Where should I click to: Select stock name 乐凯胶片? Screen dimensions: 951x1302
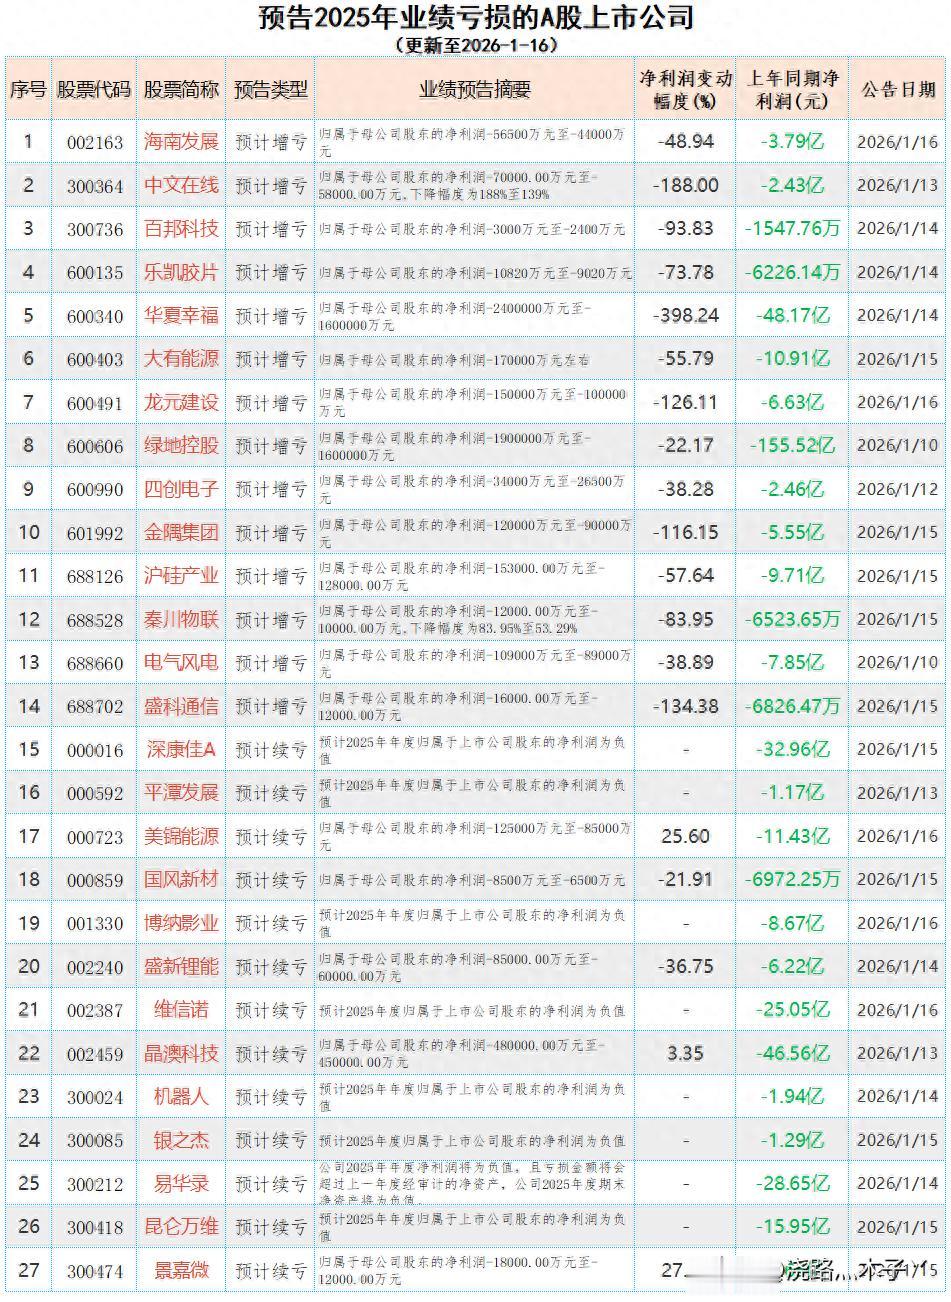point(181,272)
